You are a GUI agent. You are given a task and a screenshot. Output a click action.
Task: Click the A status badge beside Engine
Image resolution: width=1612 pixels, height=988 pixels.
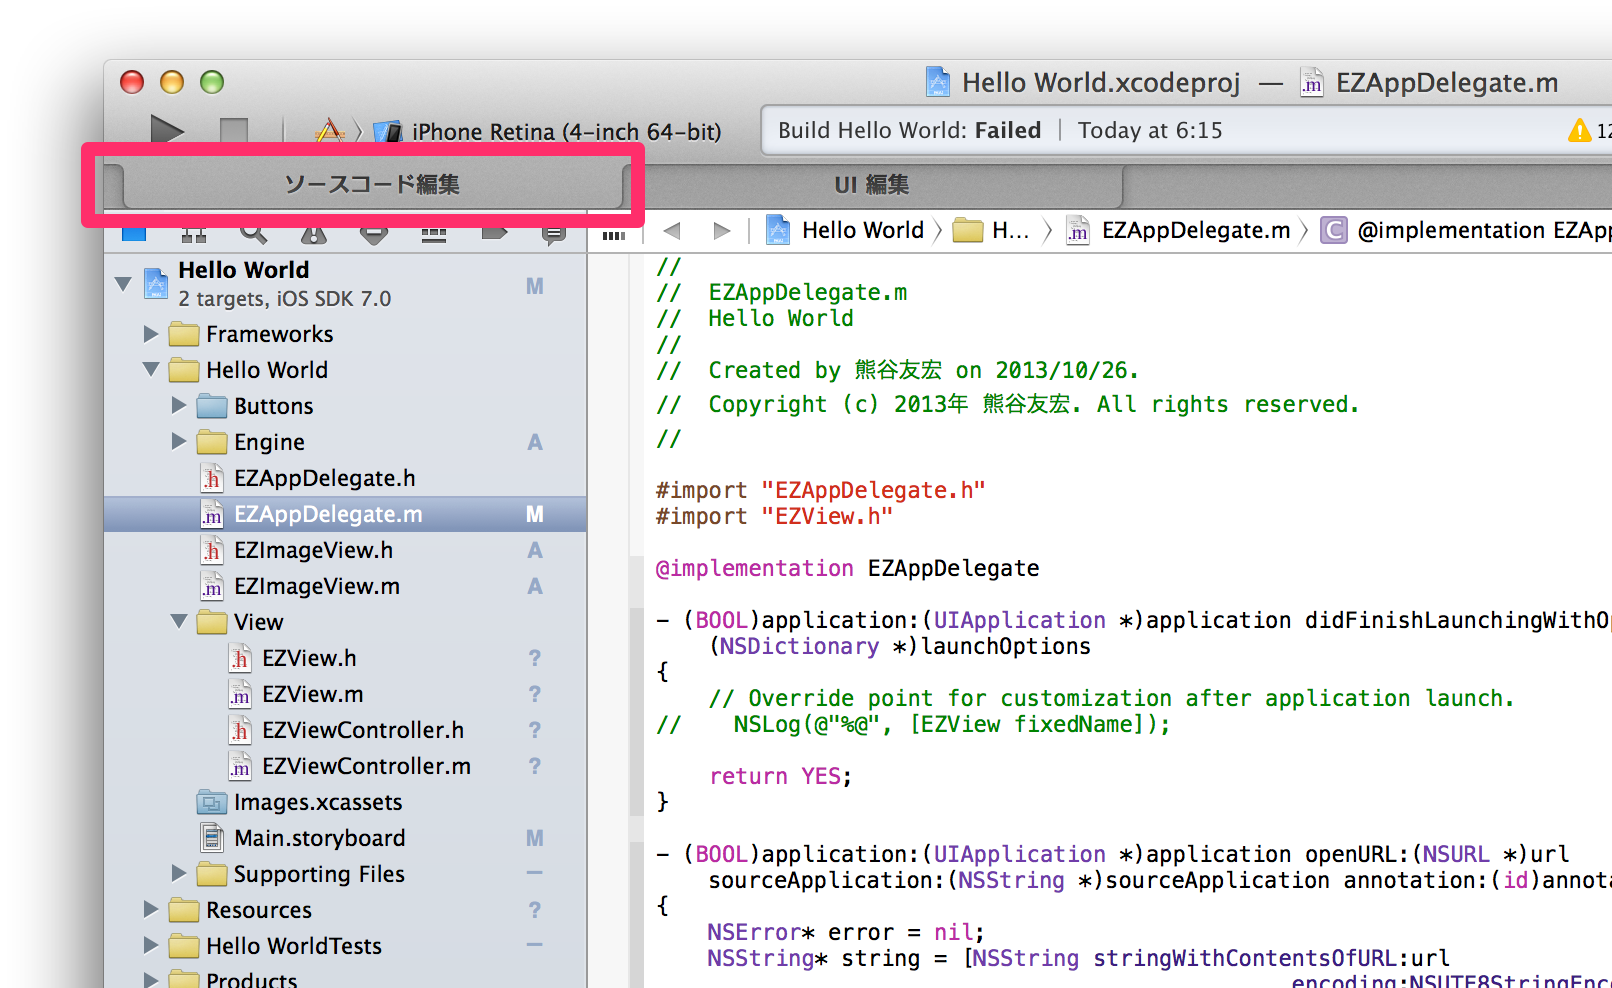pyautogui.click(x=535, y=442)
